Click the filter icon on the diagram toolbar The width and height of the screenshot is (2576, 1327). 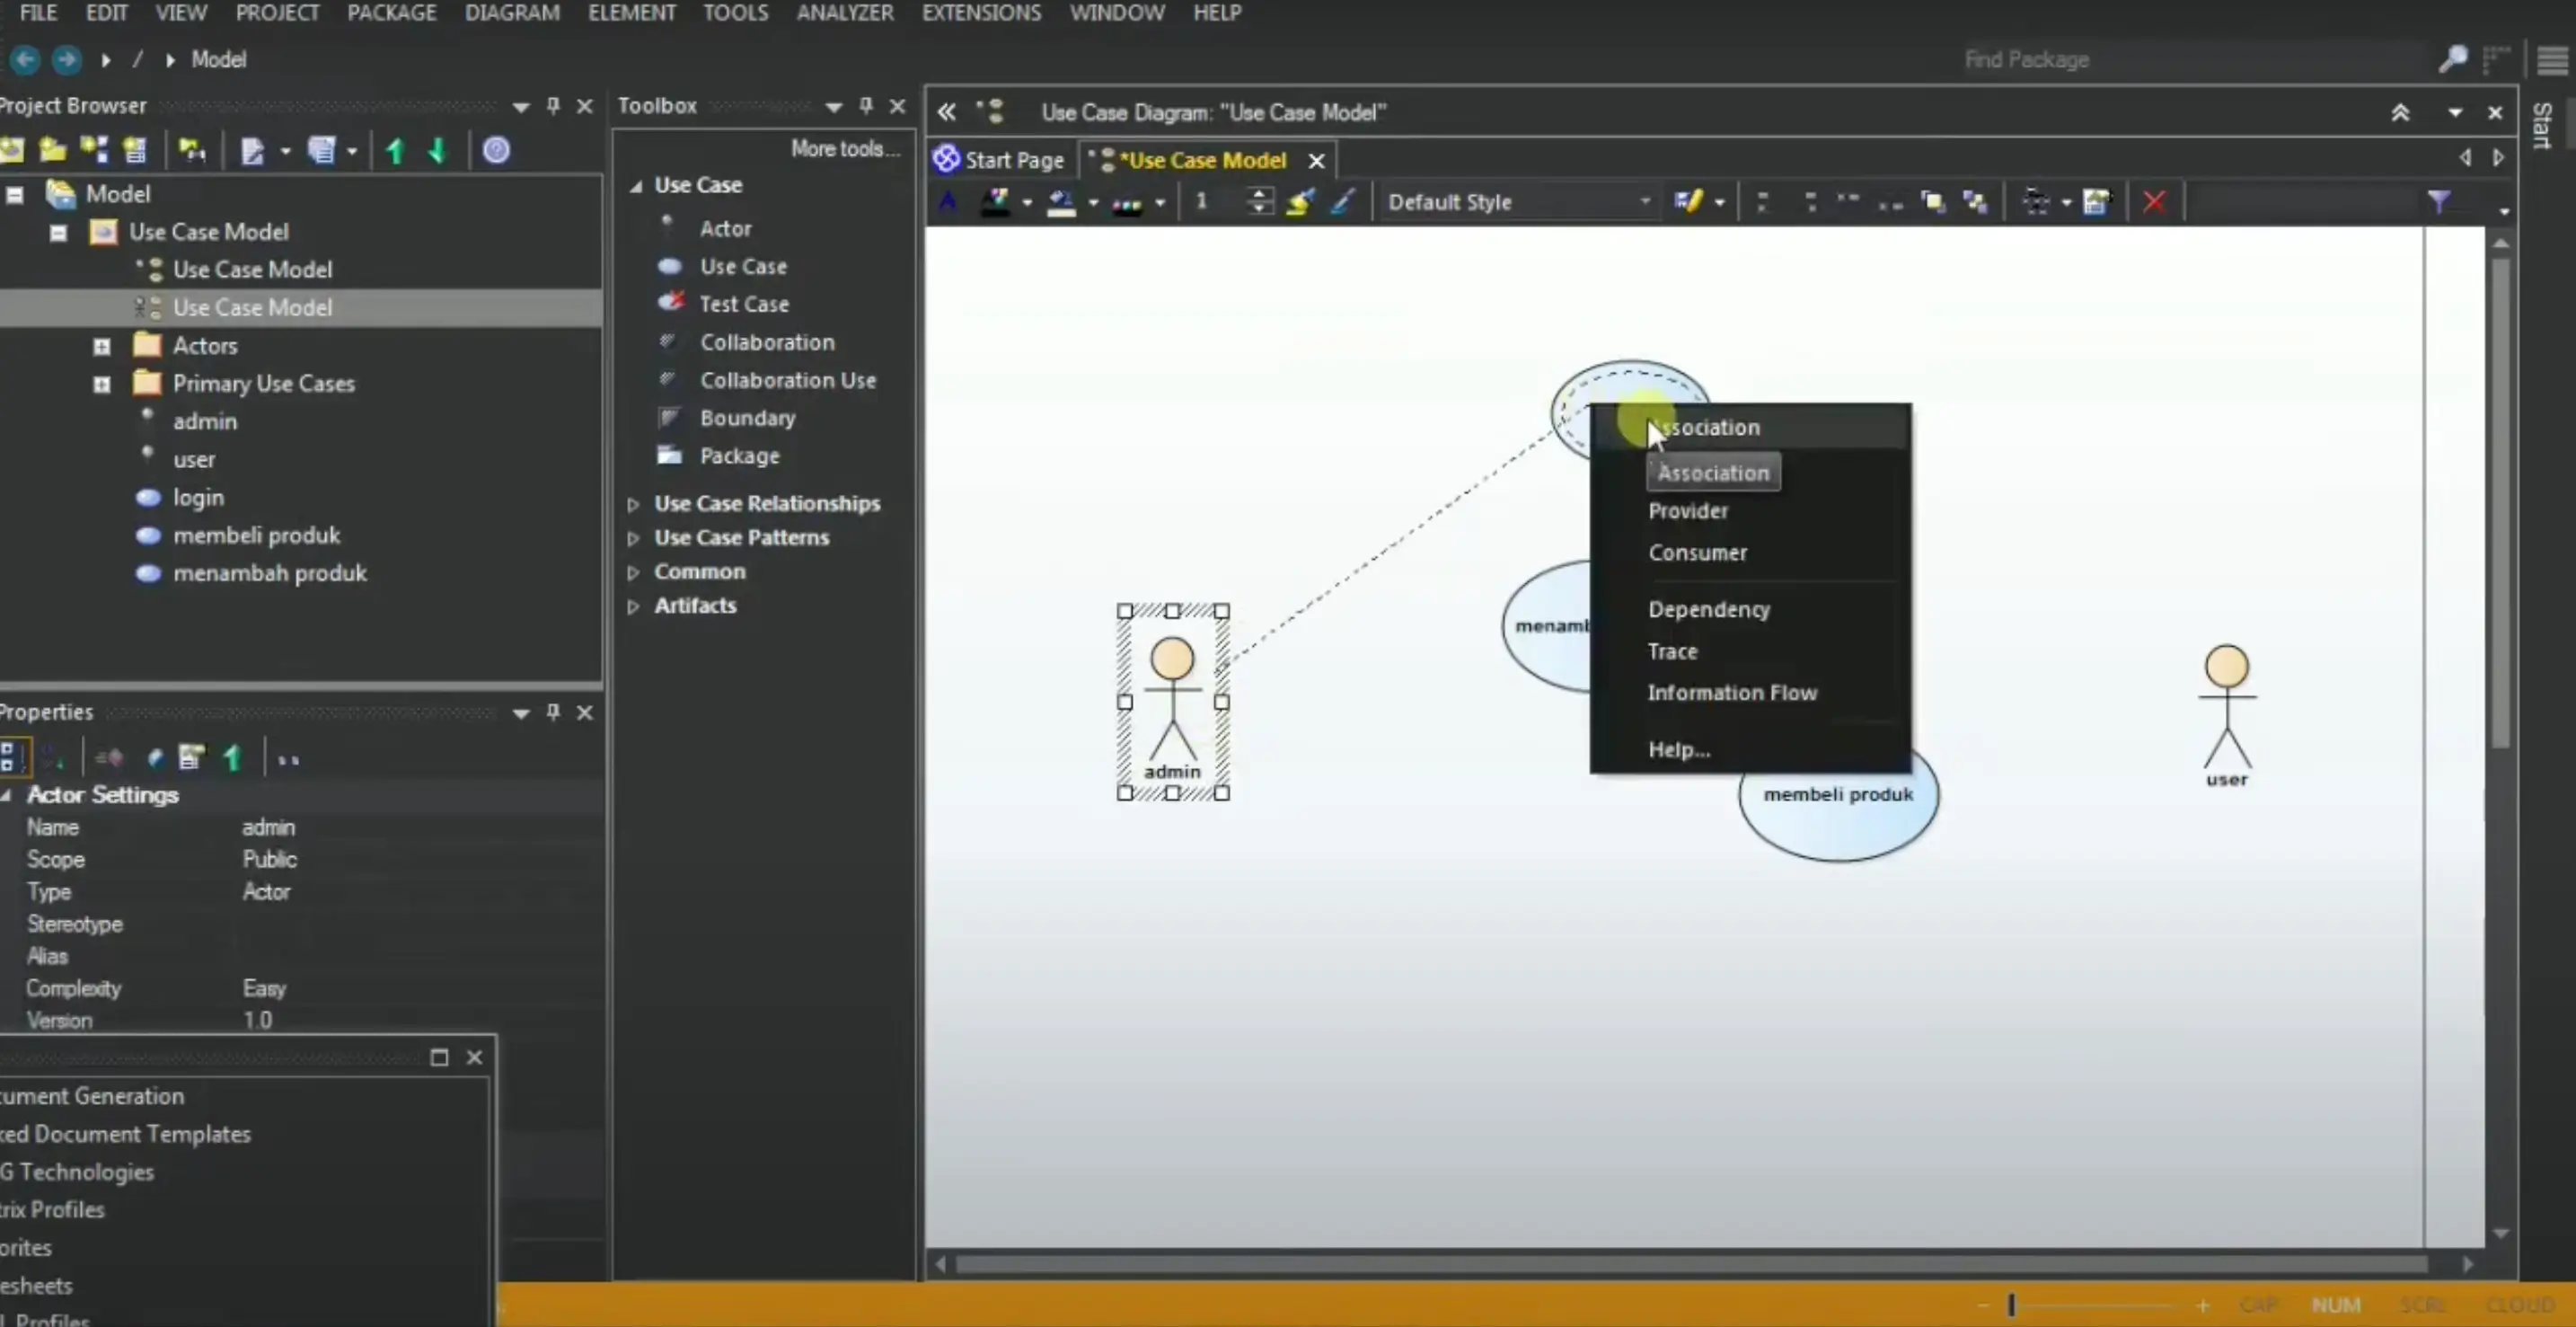pos(2440,201)
